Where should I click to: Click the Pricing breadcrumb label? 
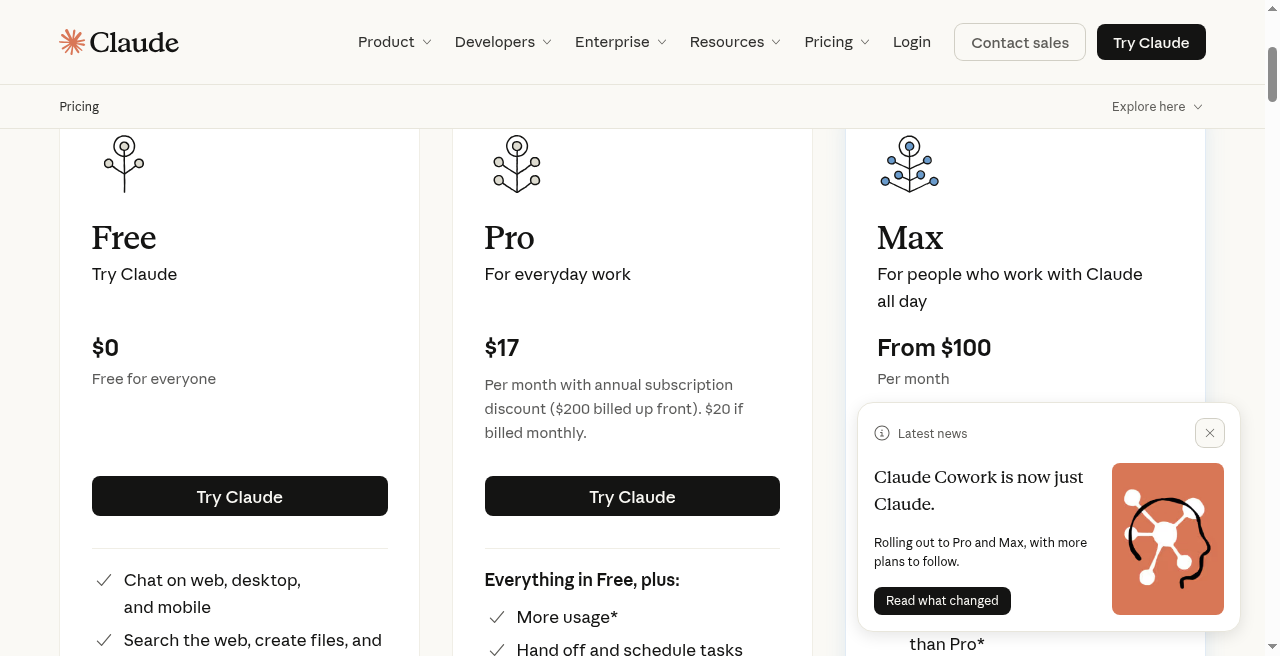(79, 107)
